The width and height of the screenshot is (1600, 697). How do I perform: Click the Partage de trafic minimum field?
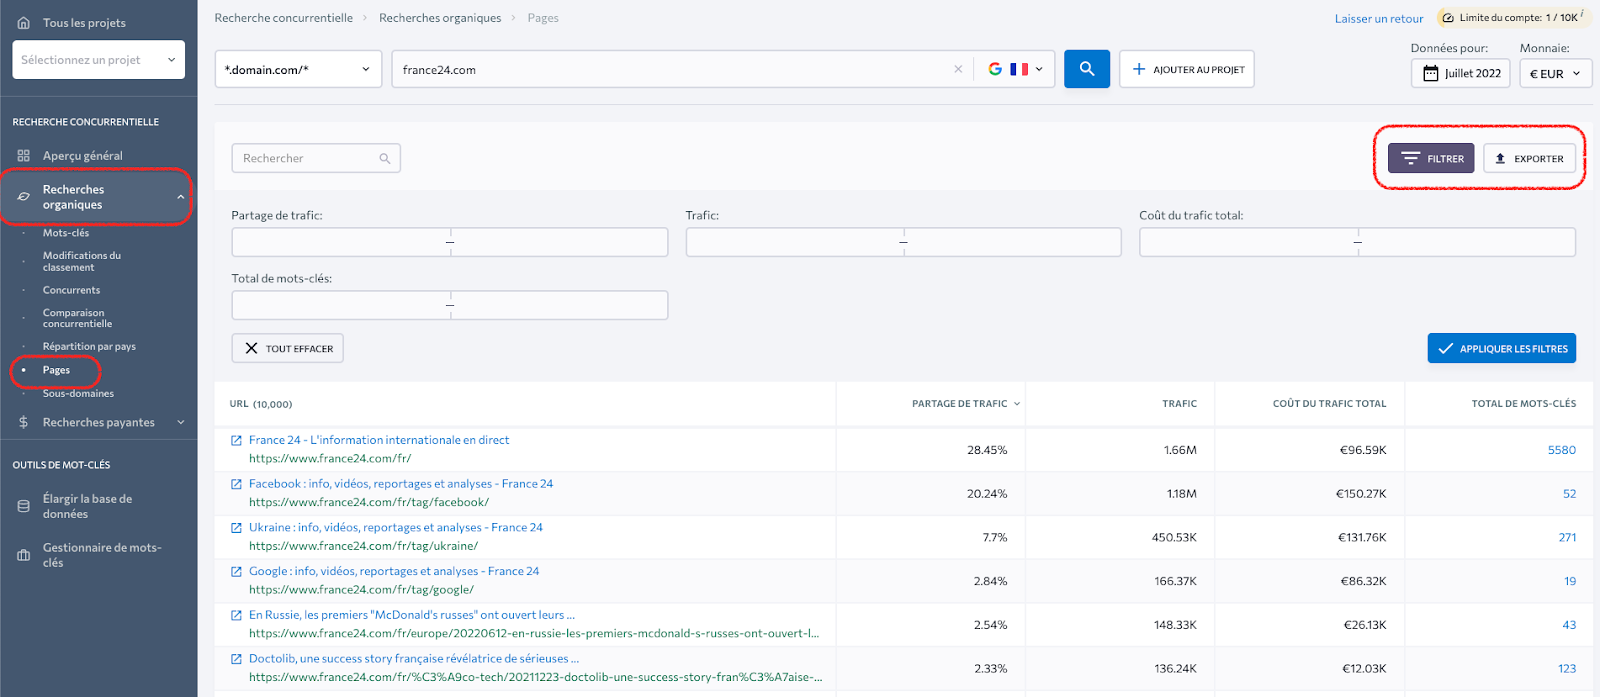[341, 242]
